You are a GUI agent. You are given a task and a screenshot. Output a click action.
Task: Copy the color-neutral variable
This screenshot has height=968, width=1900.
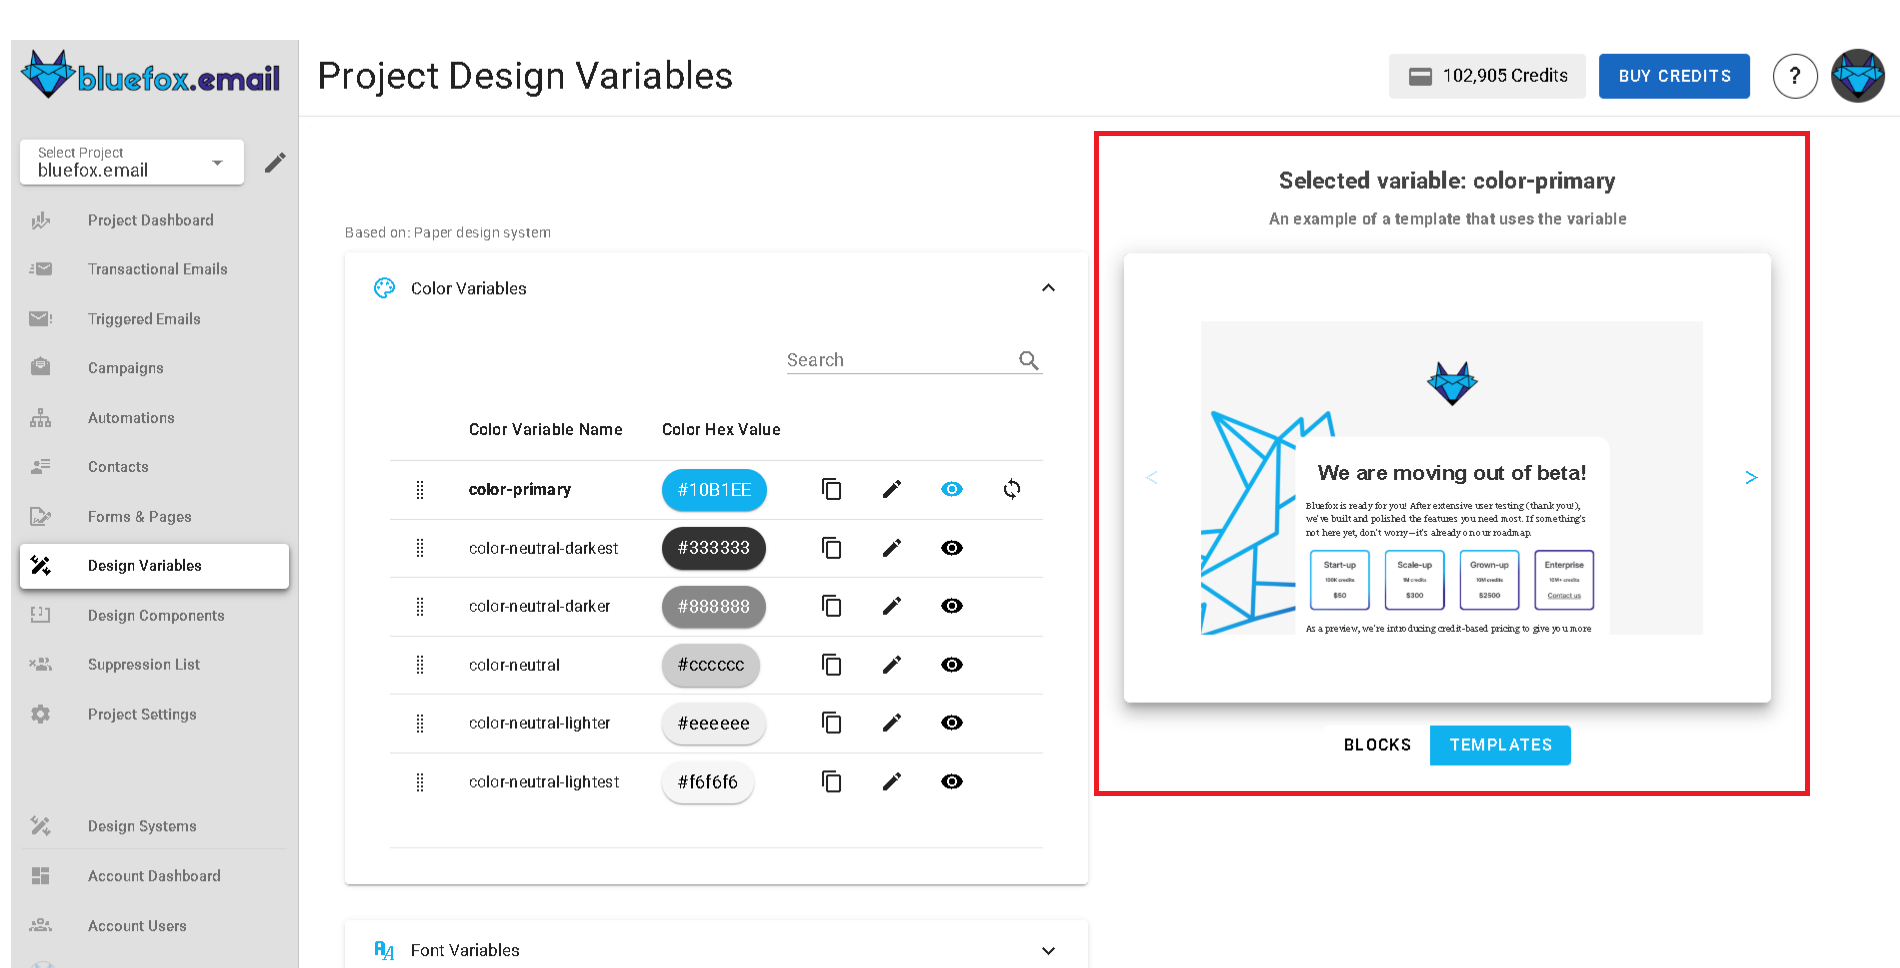point(831,665)
